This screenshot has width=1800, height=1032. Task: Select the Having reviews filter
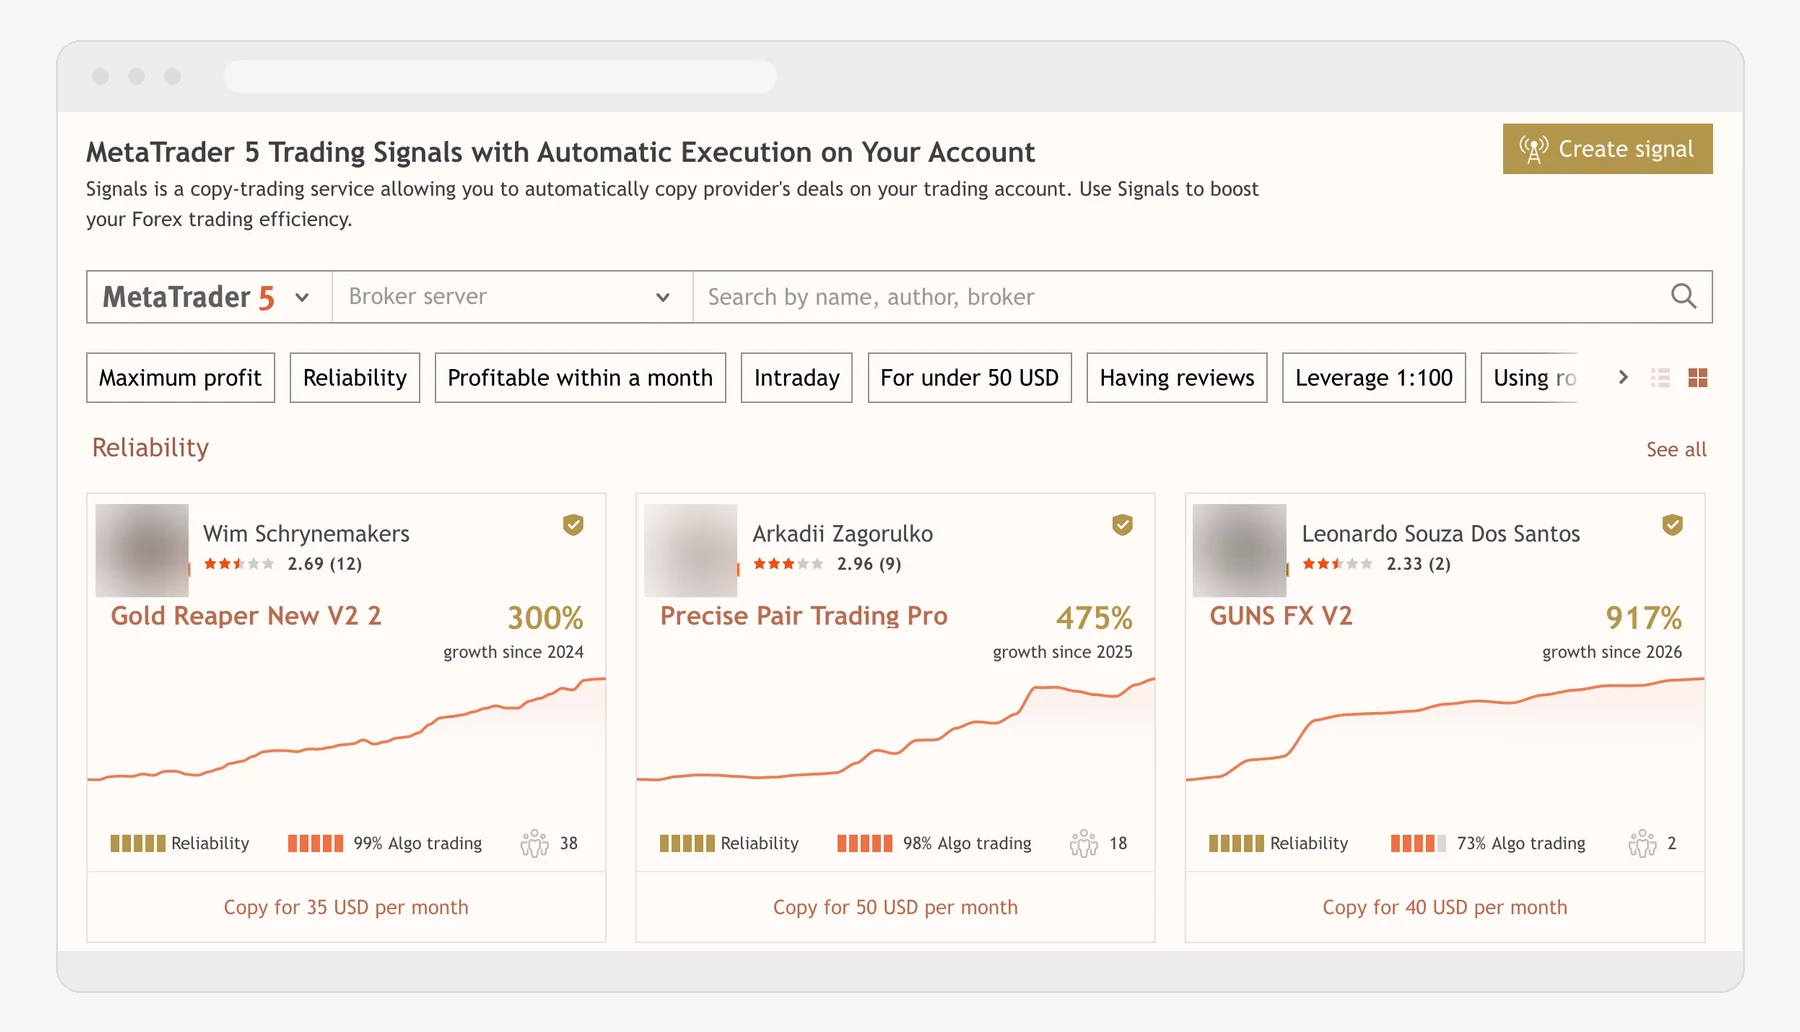[x=1177, y=377]
